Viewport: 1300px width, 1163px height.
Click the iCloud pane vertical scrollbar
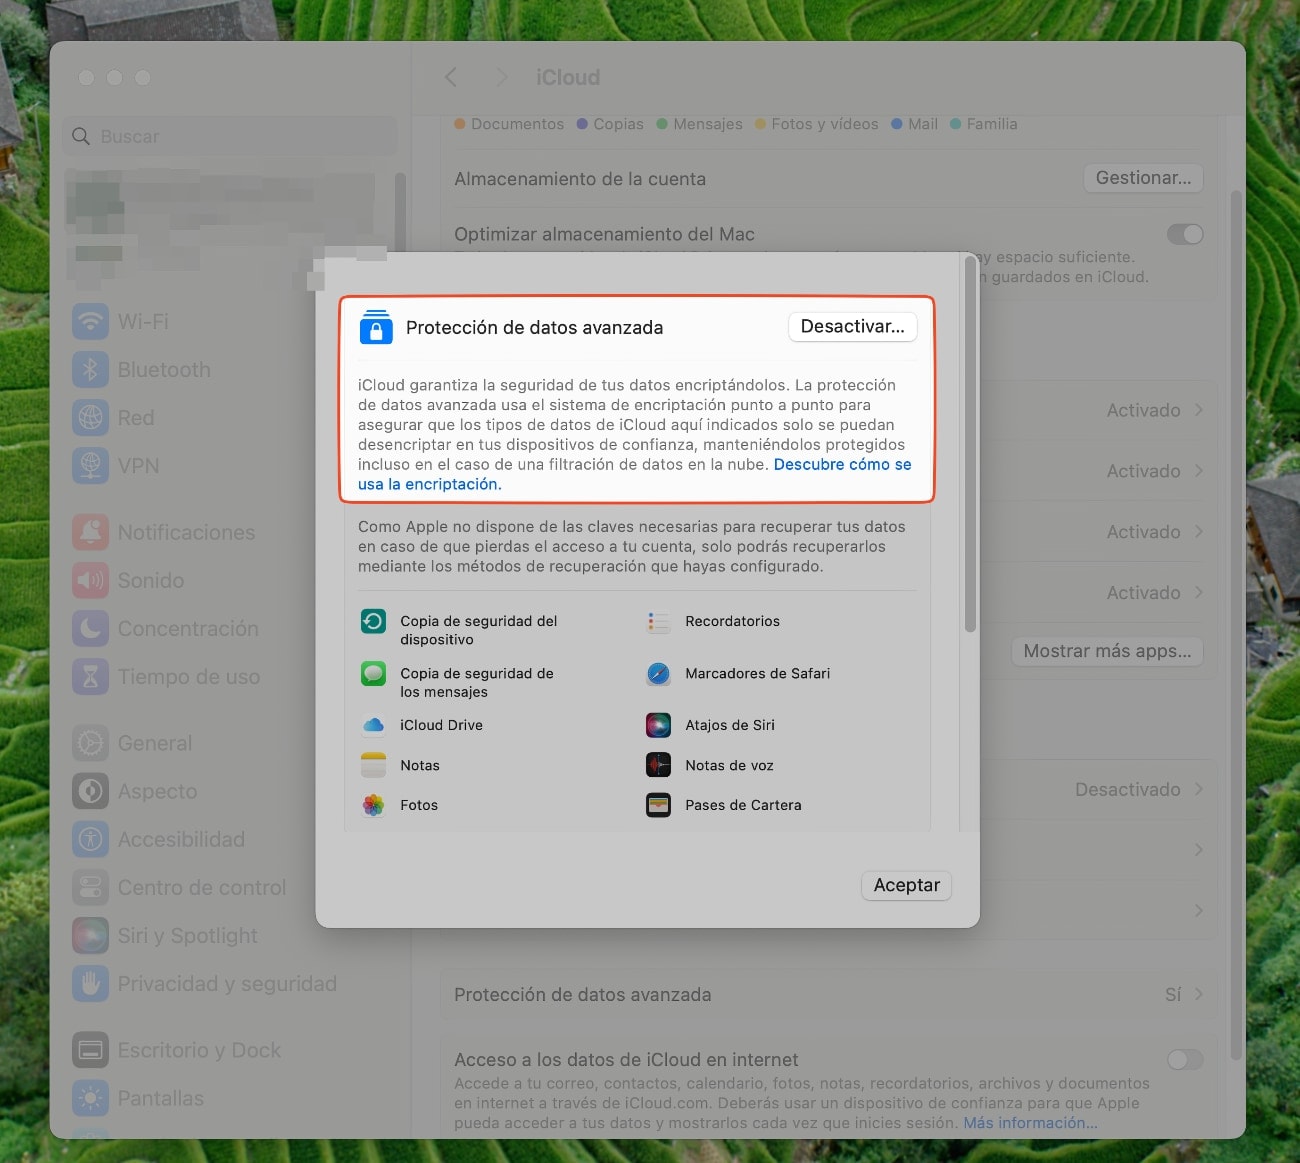1236,625
